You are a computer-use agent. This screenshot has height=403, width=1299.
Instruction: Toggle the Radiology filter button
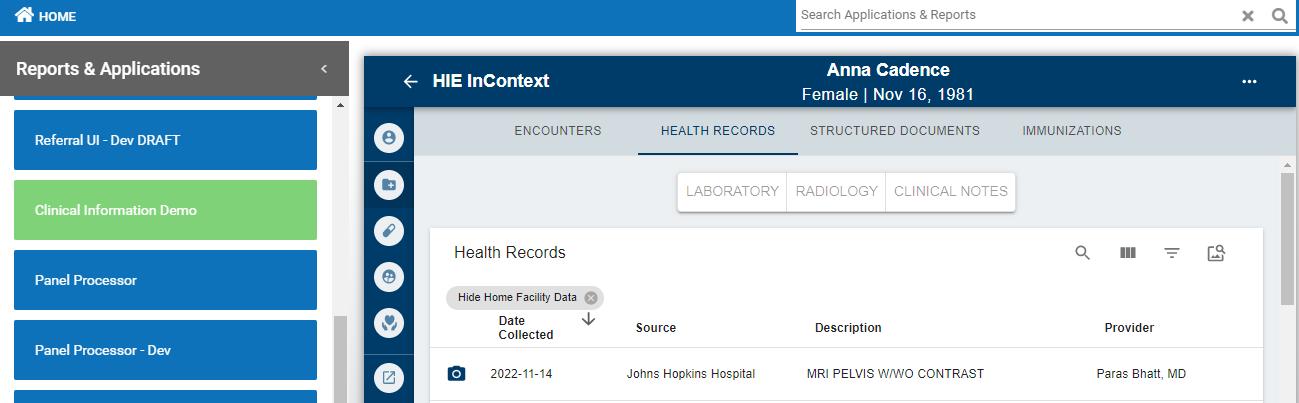(x=836, y=192)
